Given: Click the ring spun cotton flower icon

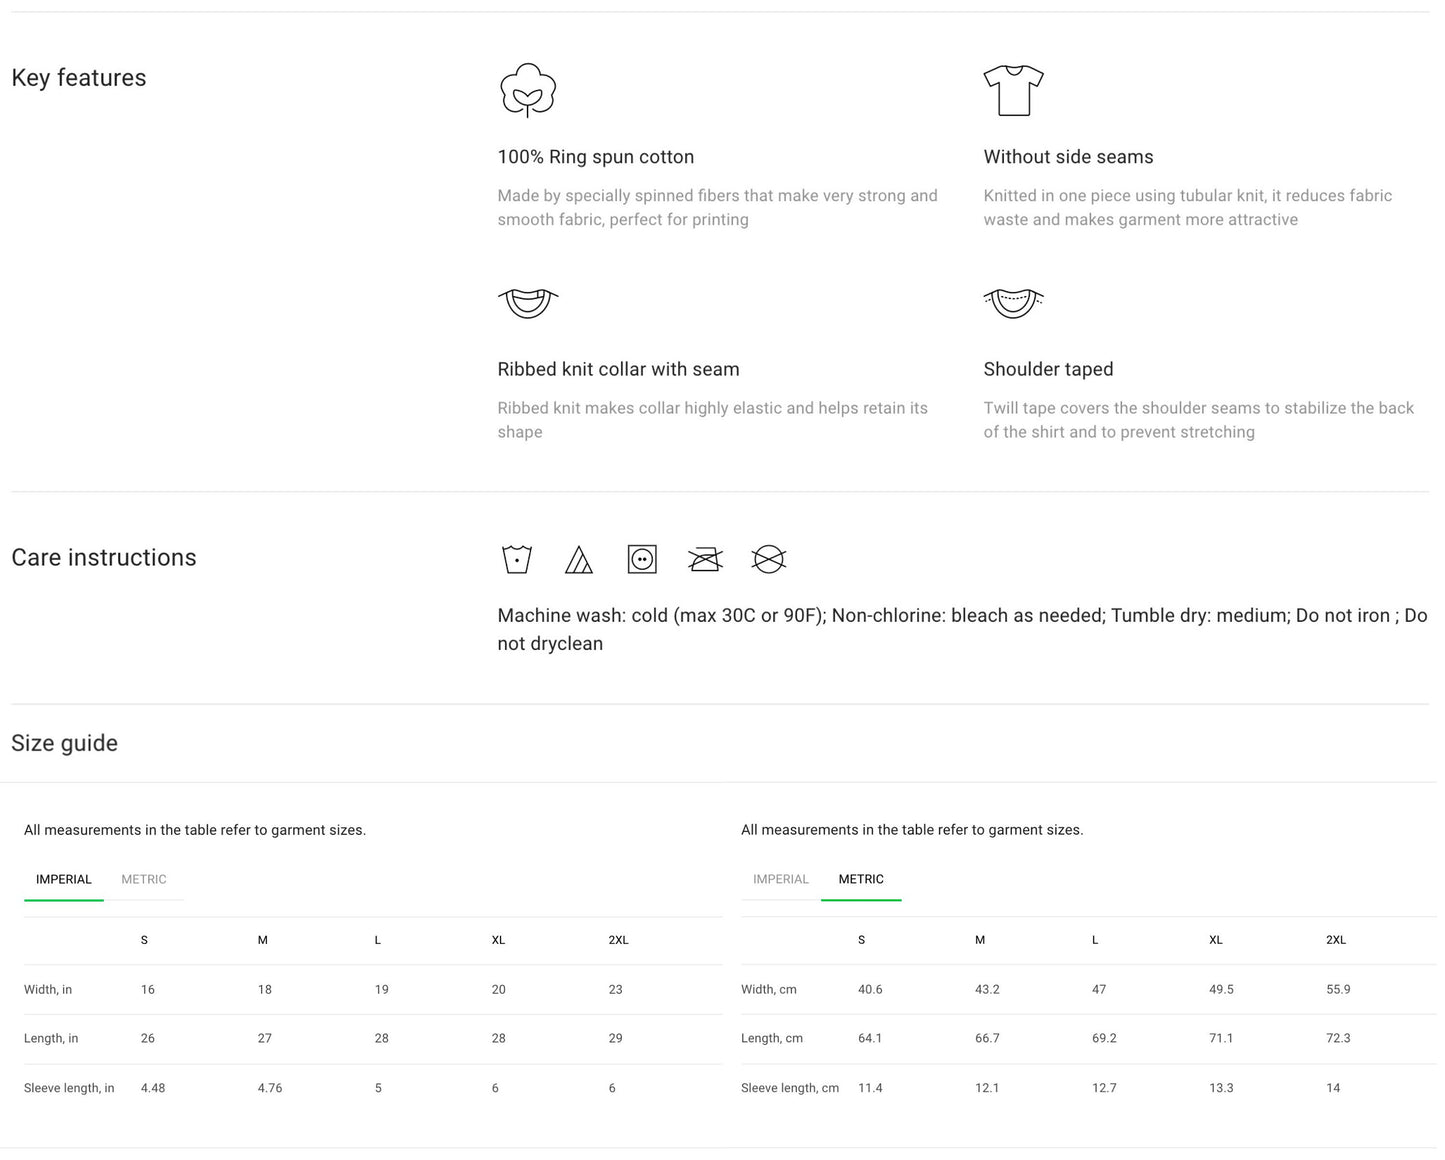Looking at the screenshot, I should (x=528, y=90).
